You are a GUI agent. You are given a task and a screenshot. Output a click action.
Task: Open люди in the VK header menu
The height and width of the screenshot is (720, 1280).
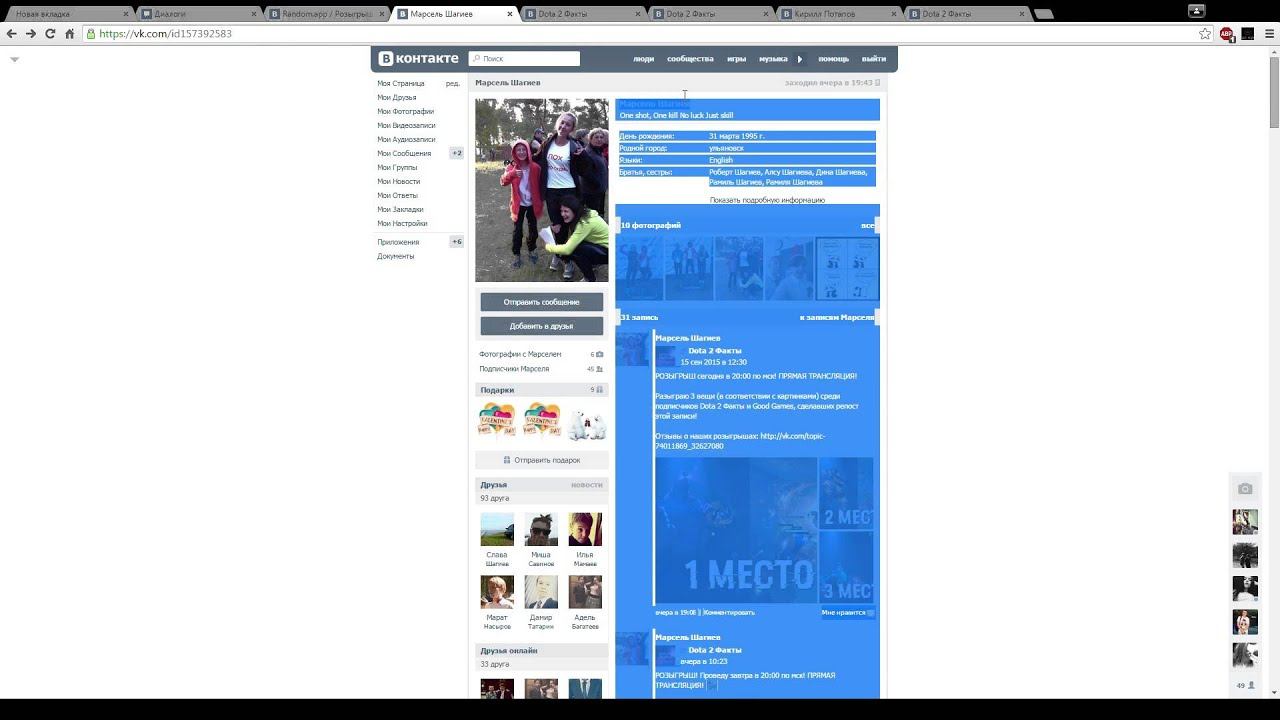tap(643, 59)
